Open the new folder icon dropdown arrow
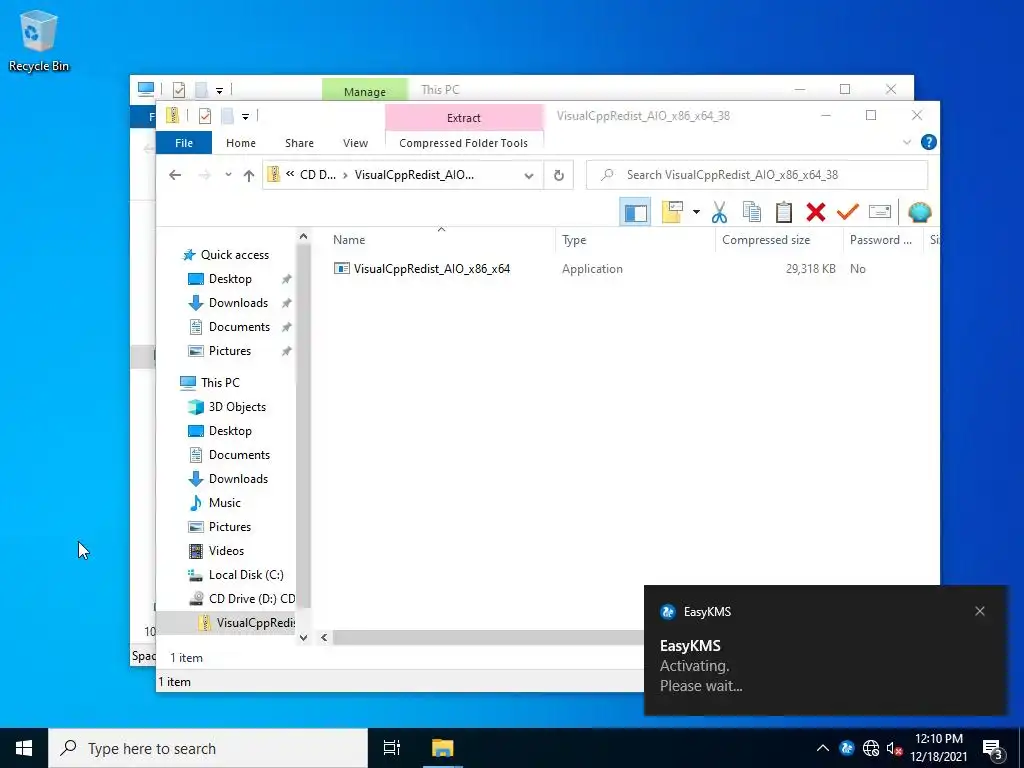Image resolution: width=1024 pixels, height=768 pixels. (696, 212)
